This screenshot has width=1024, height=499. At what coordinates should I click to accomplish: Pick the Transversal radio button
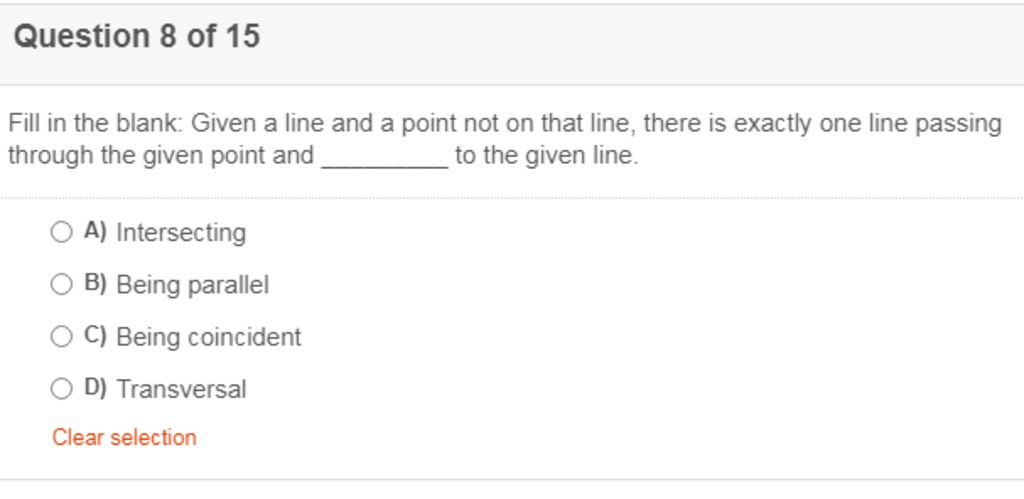62,389
